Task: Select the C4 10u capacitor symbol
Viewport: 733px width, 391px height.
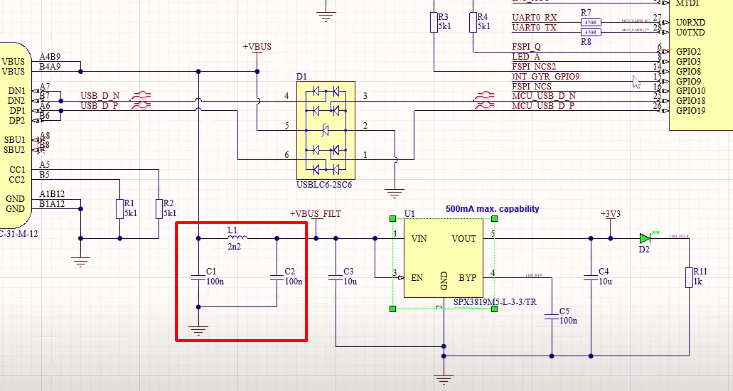Action: [591, 278]
